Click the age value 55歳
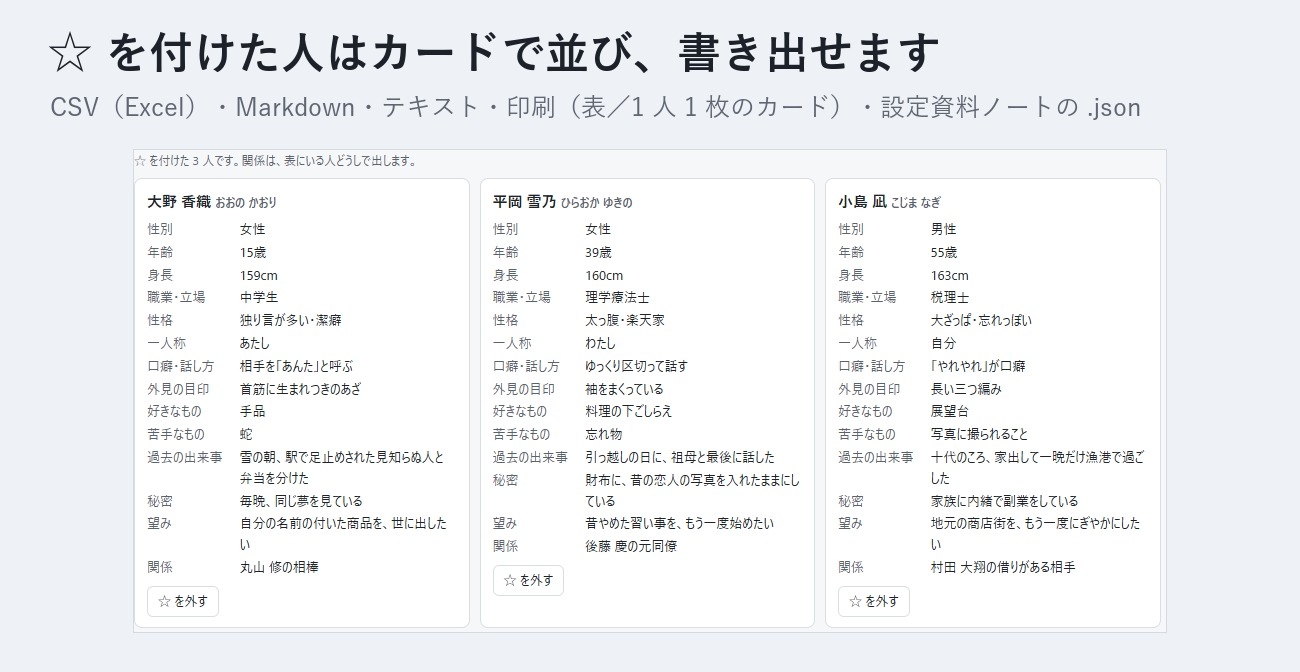 tap(944, 252)
